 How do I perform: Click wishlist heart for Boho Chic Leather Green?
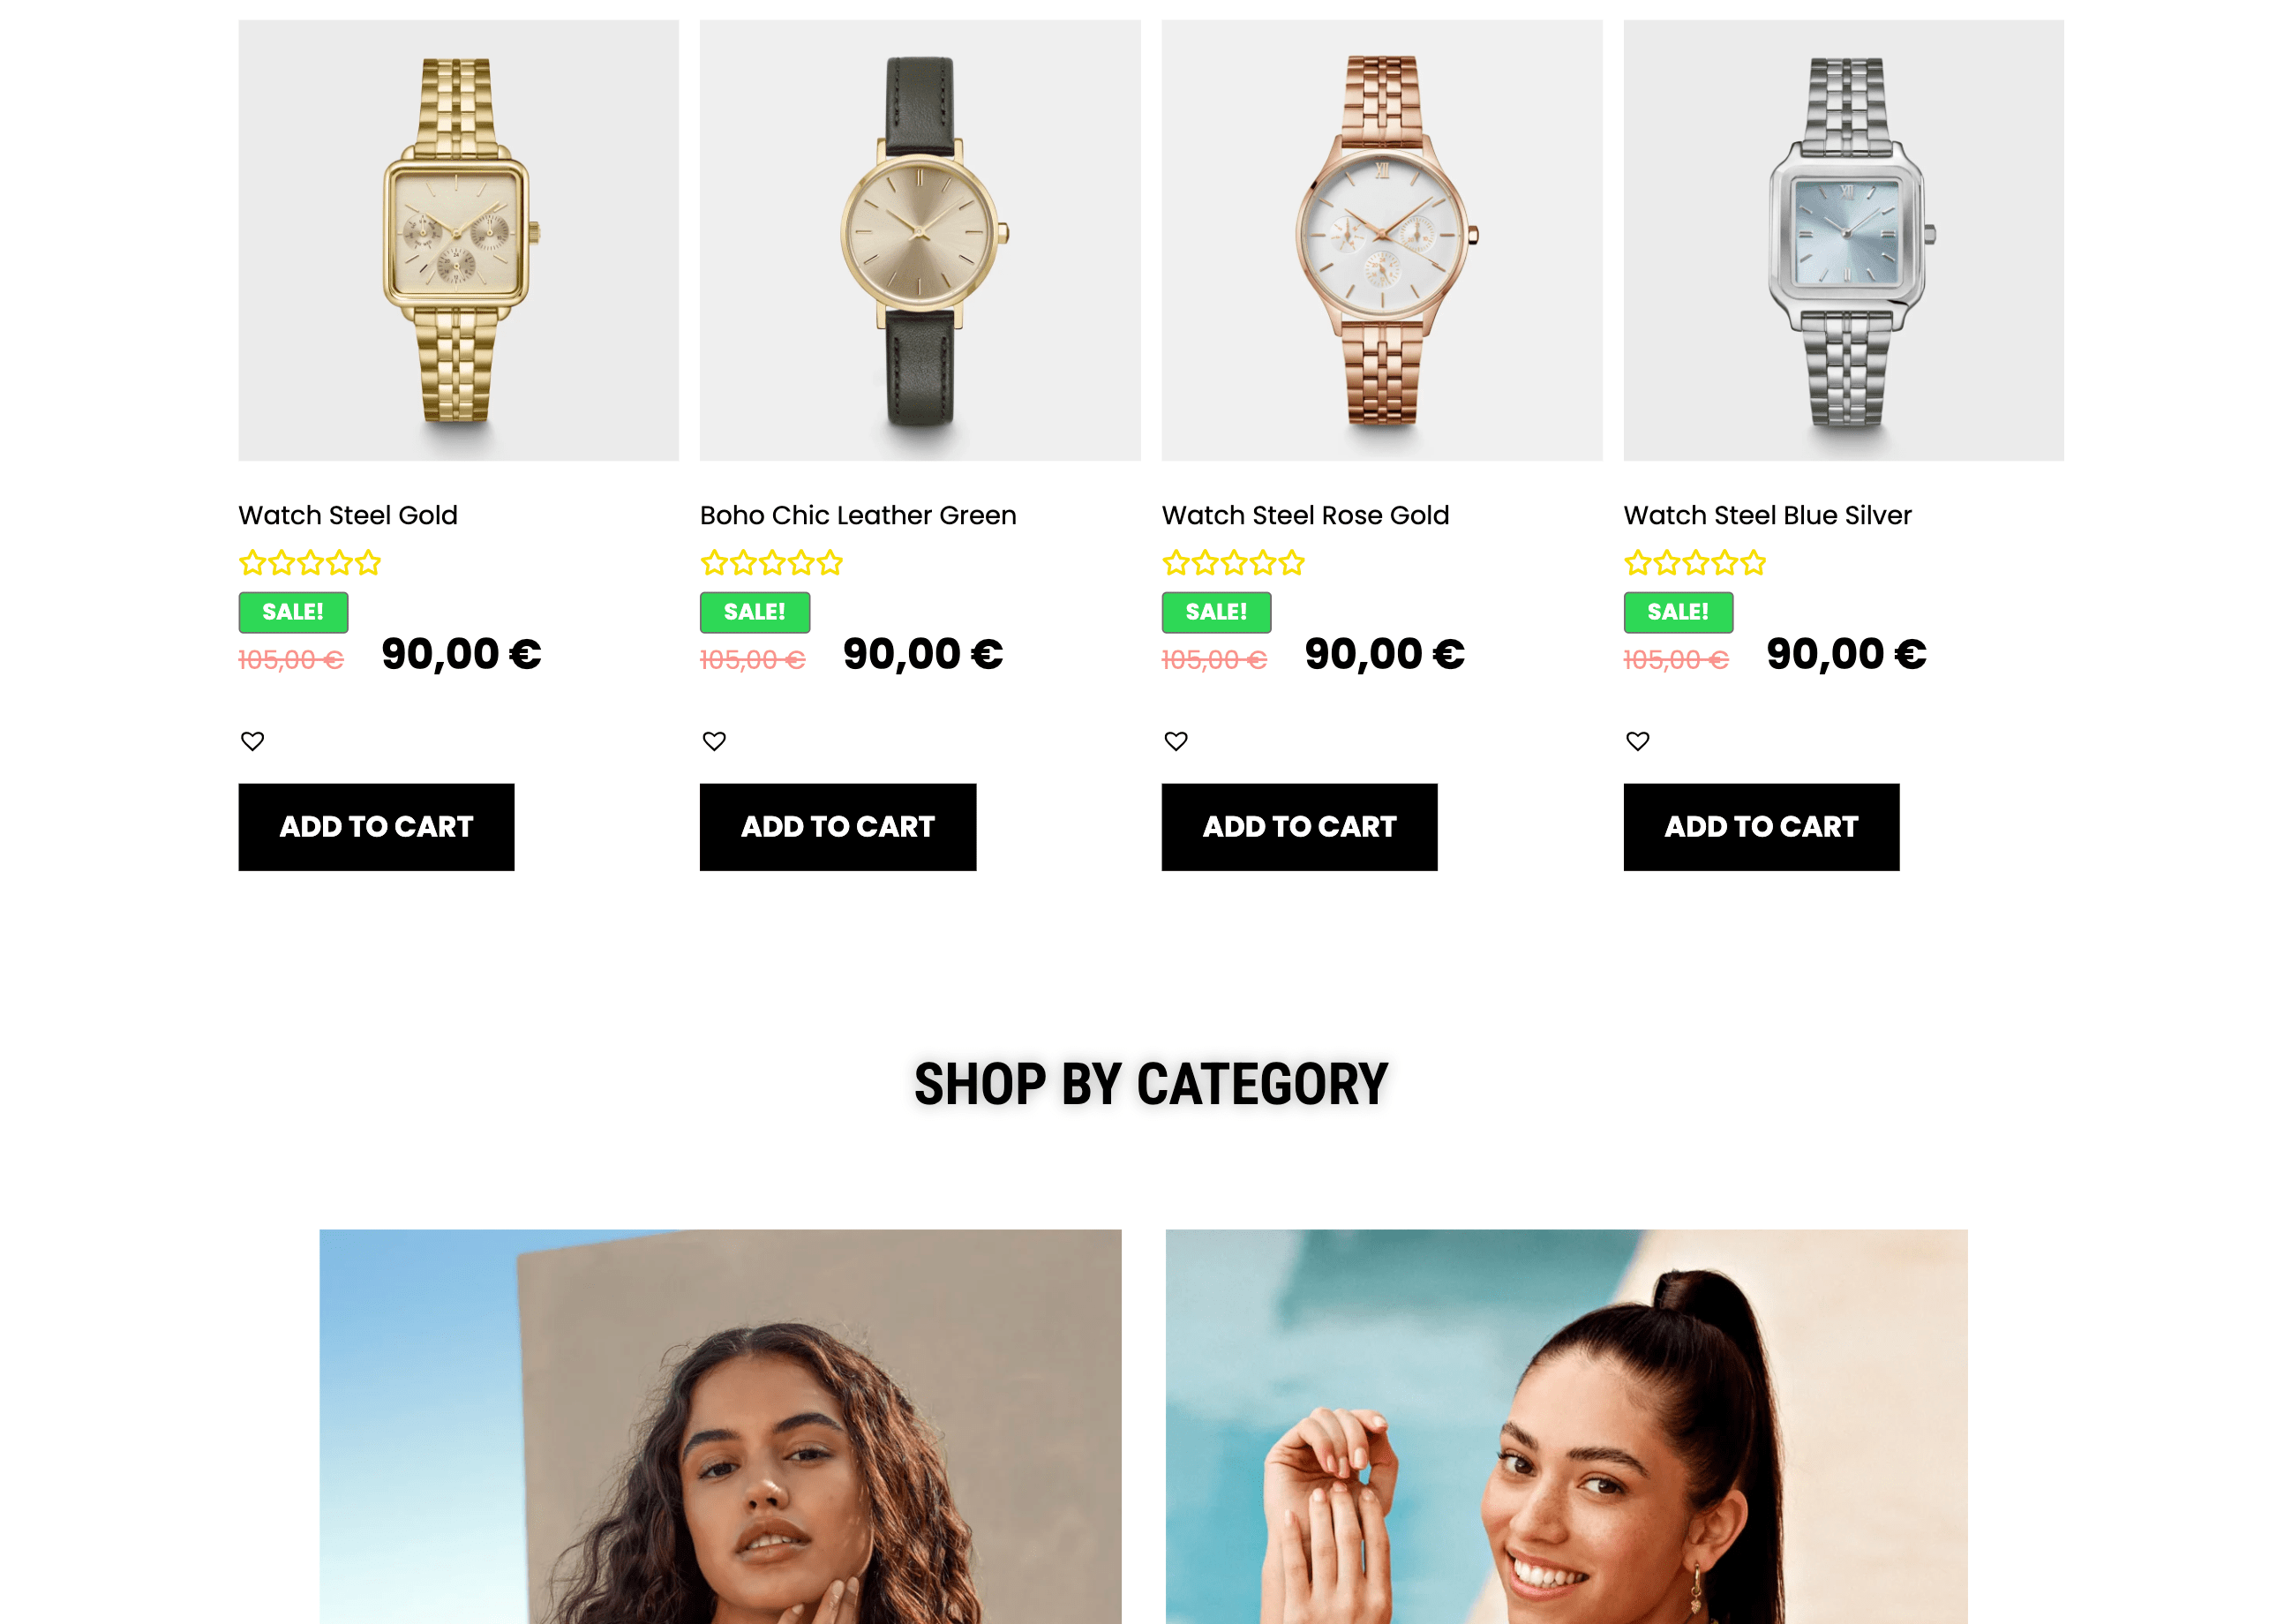click(714, 741)
